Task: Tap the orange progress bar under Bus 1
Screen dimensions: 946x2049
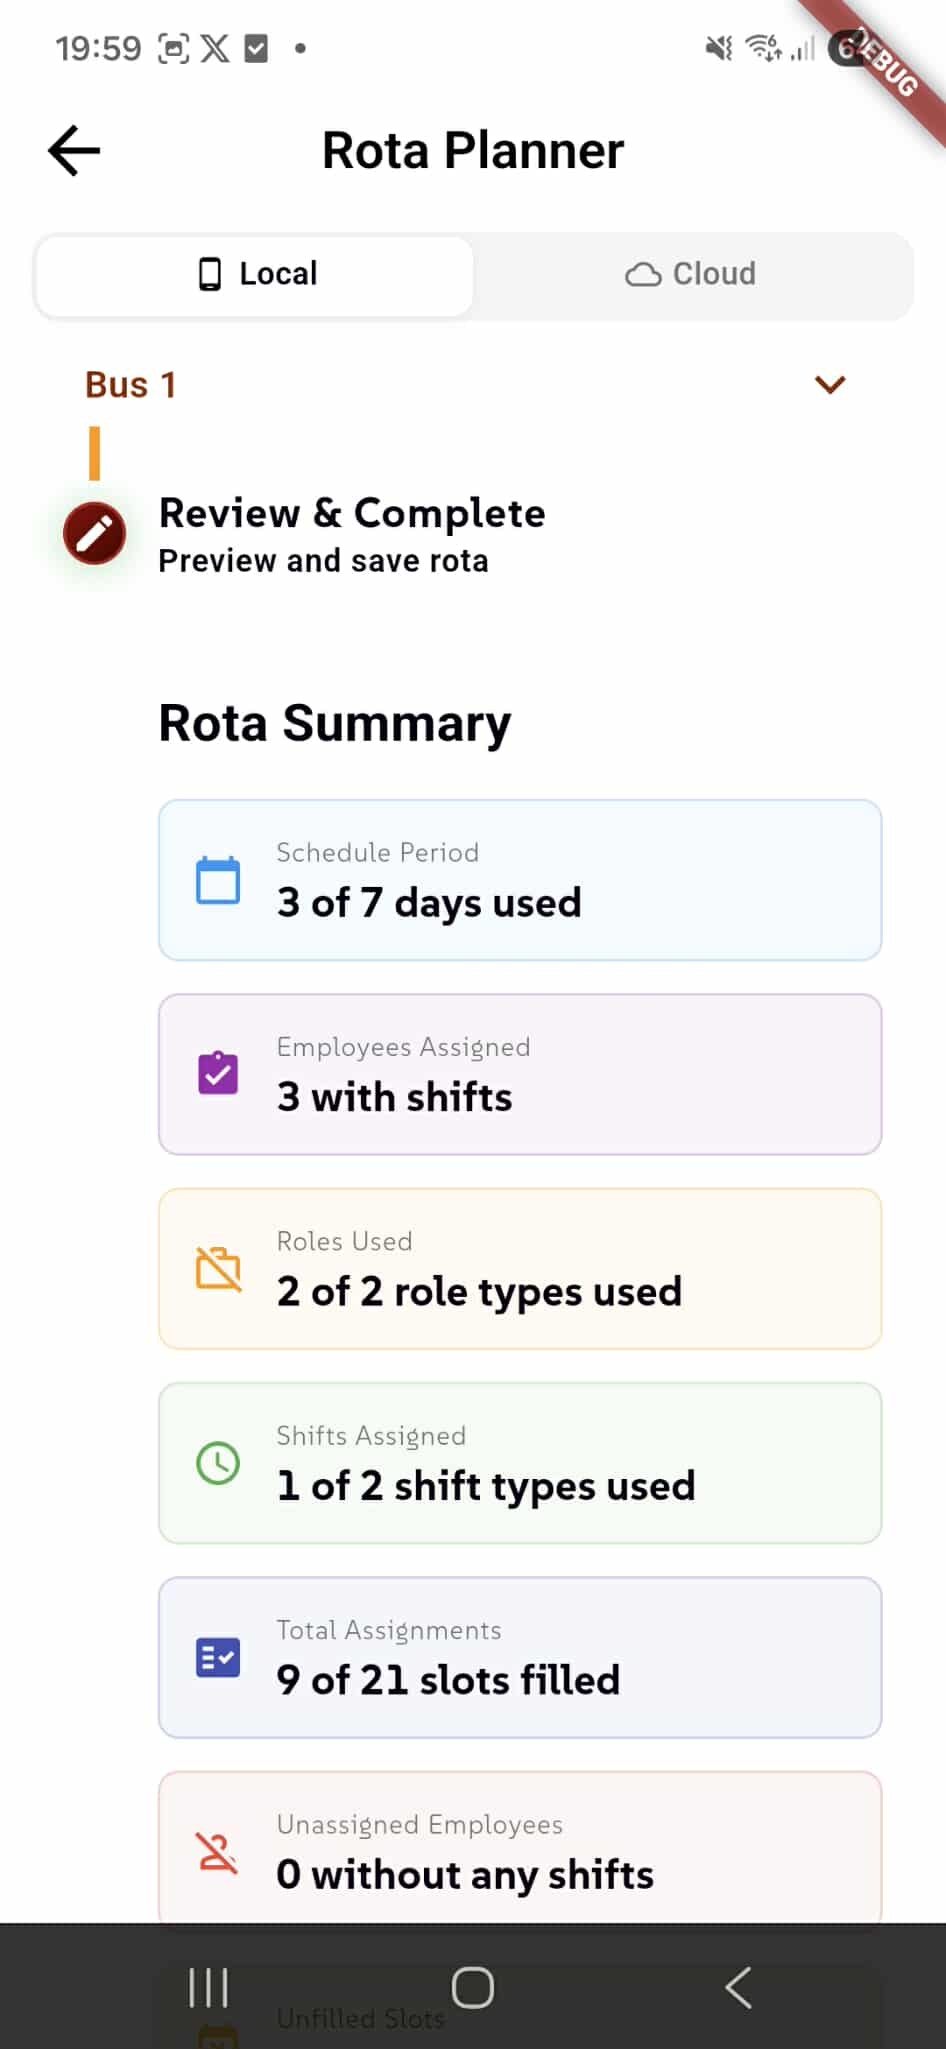Action: tap(95, 452)
